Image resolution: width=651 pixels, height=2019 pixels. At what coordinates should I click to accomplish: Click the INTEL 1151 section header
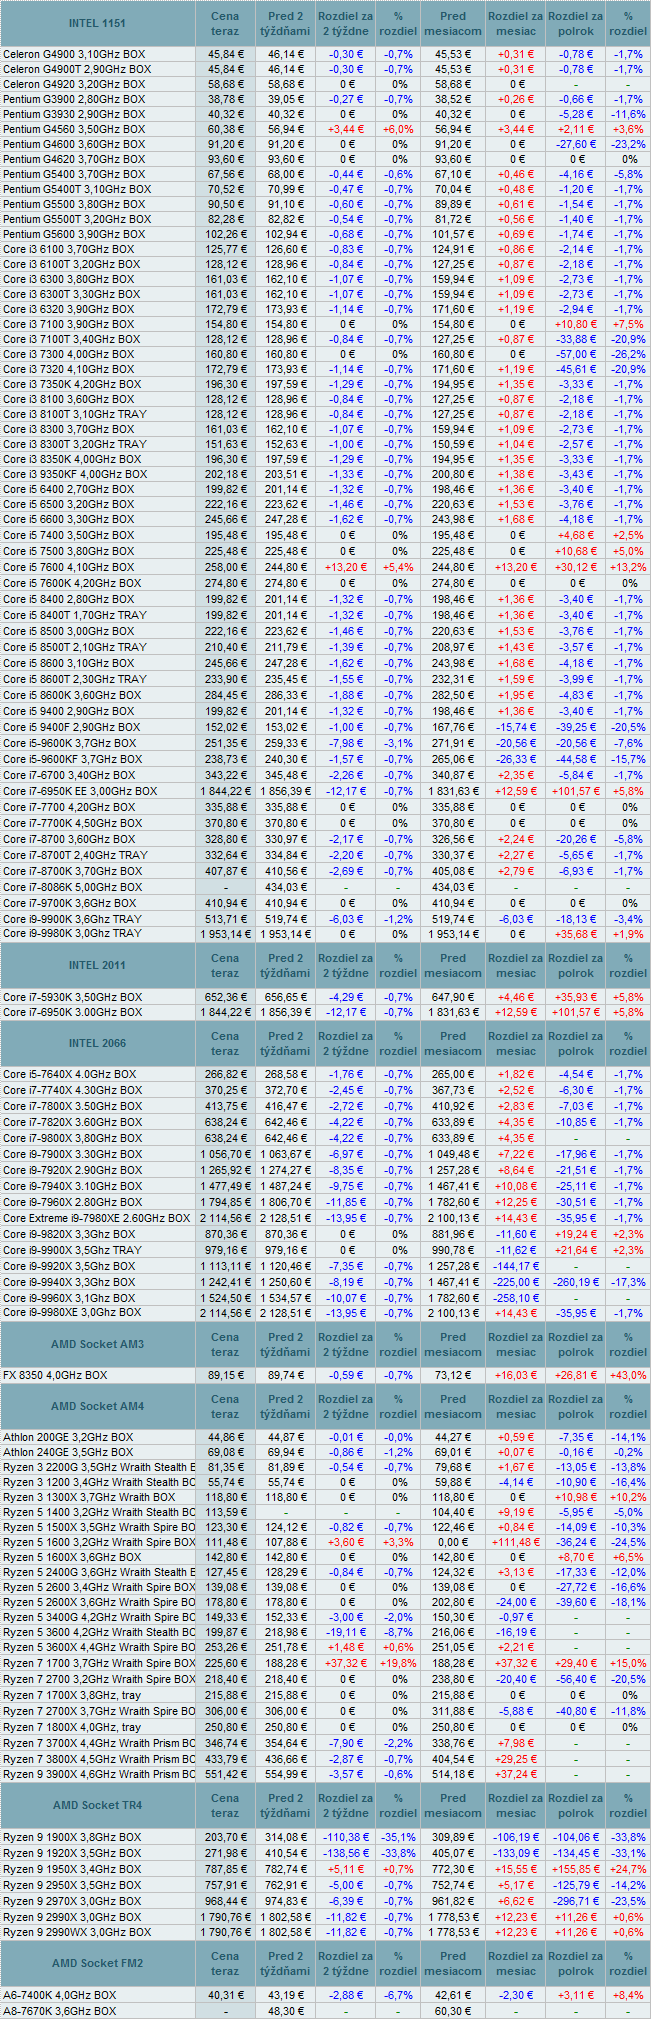97,23
